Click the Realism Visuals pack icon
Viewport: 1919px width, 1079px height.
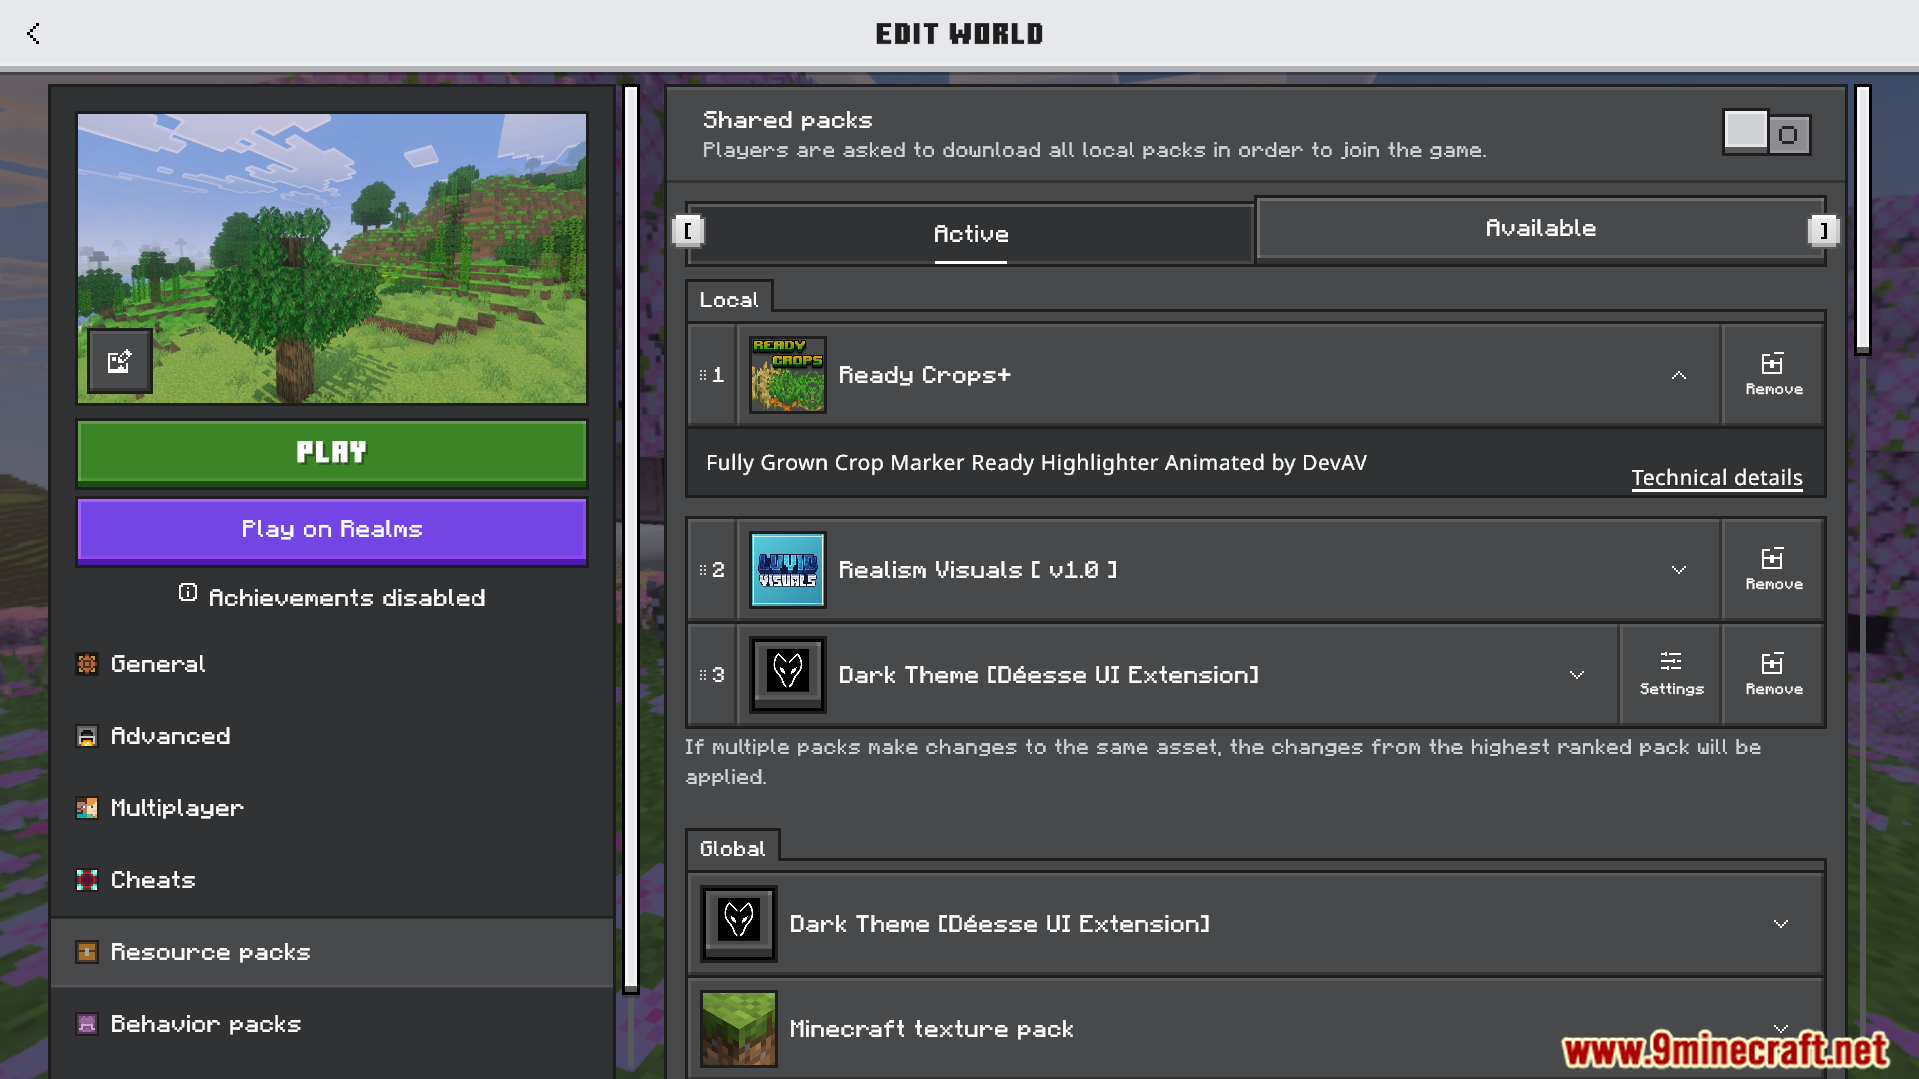tap(788, 570)
